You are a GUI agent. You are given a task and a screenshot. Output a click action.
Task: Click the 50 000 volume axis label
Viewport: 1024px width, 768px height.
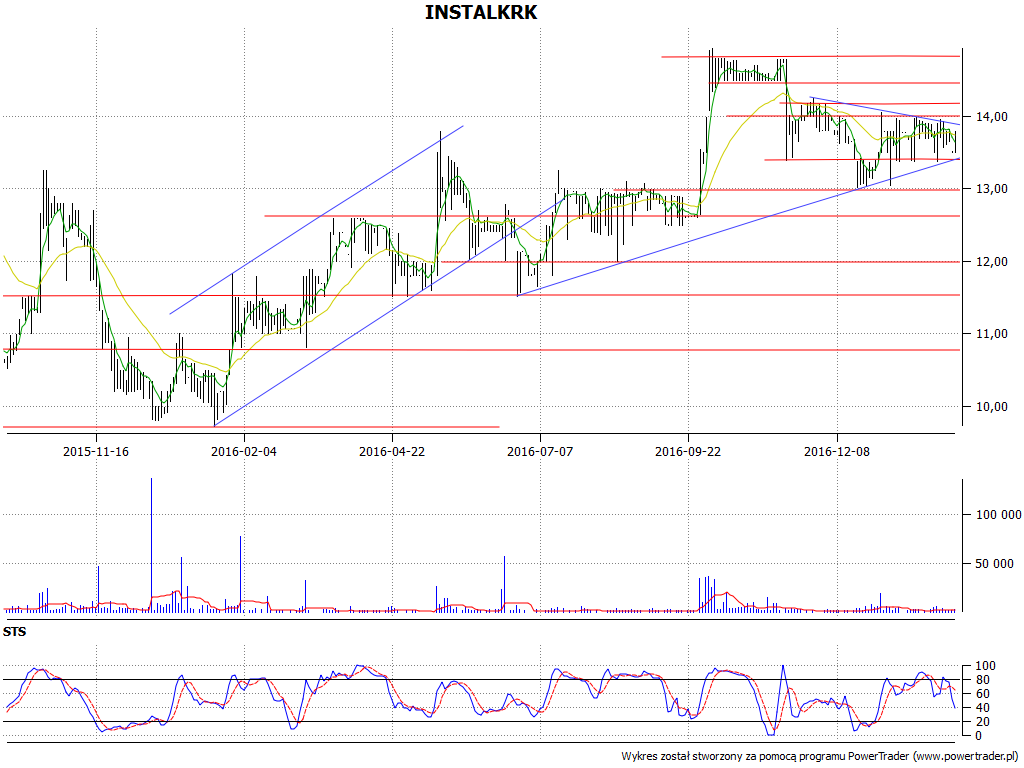995,564
